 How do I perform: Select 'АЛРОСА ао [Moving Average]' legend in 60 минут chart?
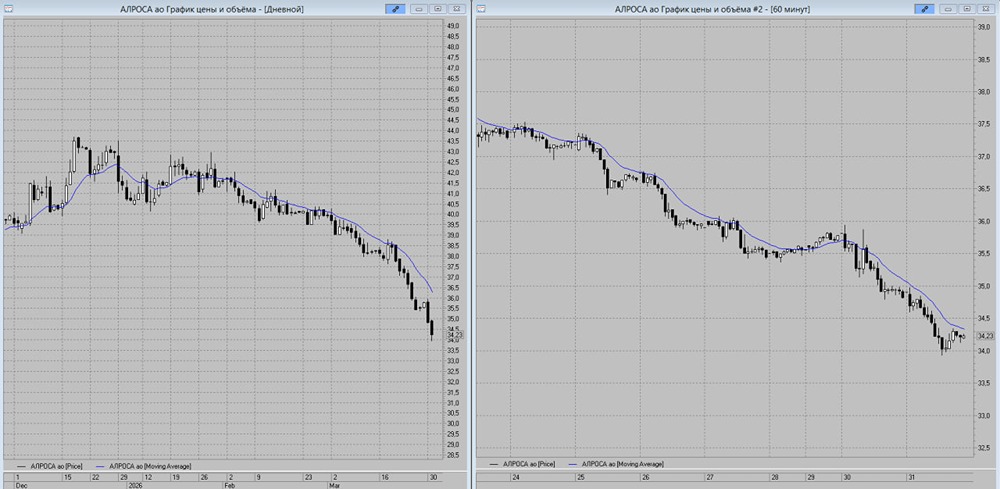622,464
